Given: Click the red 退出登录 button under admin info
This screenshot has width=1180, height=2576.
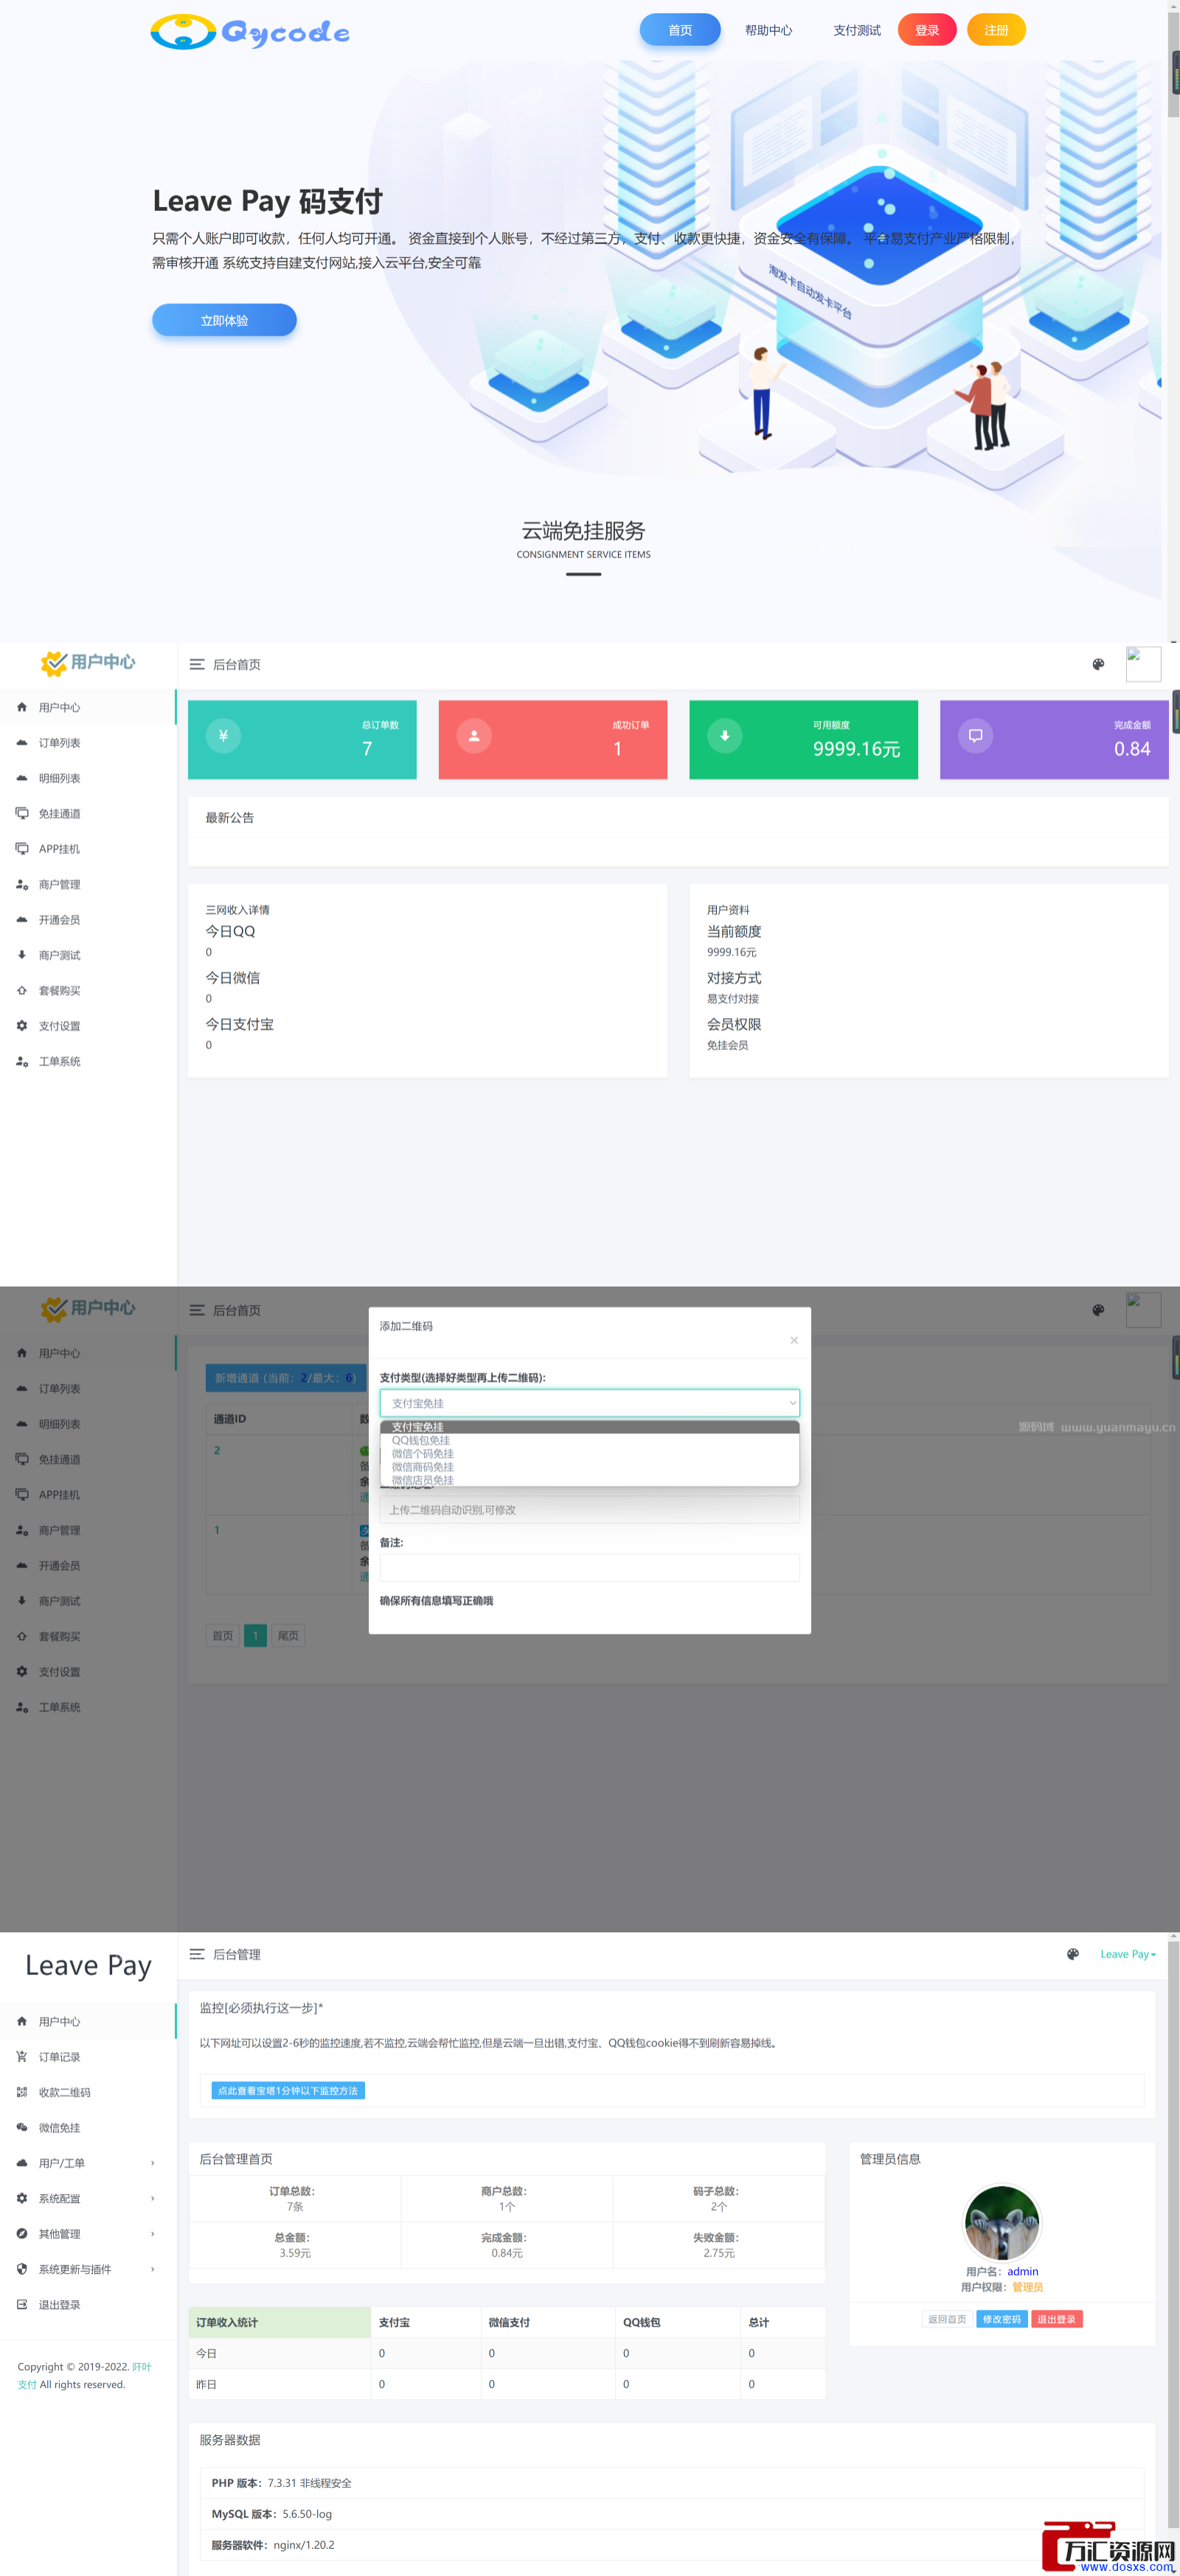Looking at the screenshot, I should click(x=1057, y=2319).
